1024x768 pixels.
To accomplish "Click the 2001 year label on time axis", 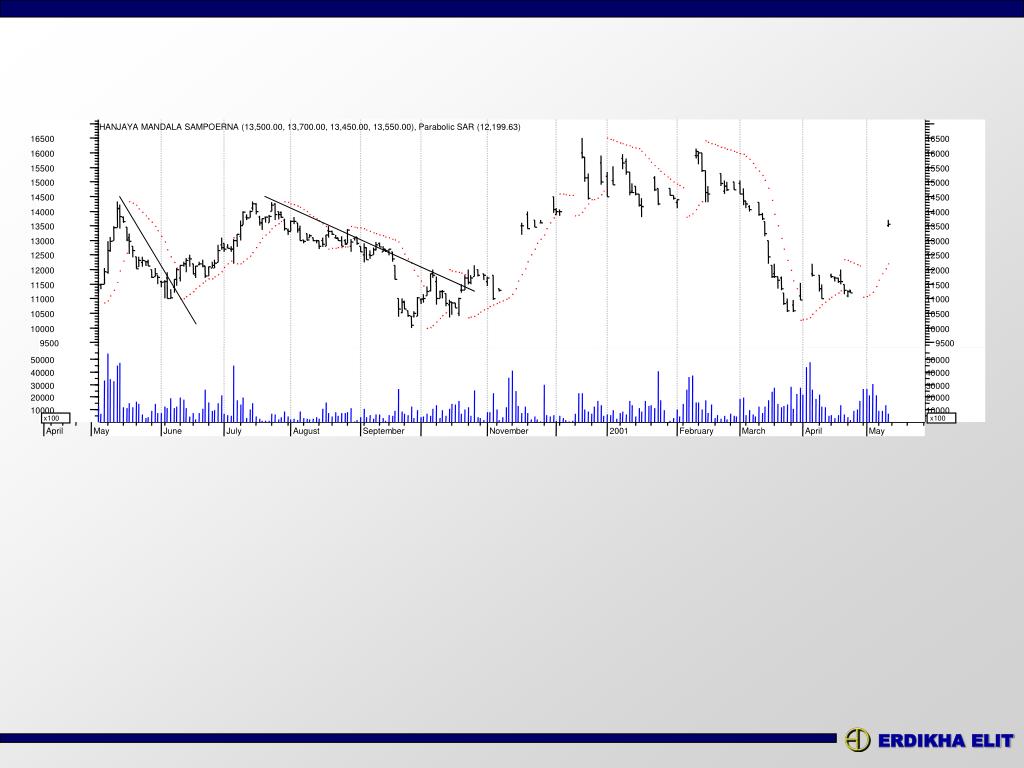I will tap(618, 431).
